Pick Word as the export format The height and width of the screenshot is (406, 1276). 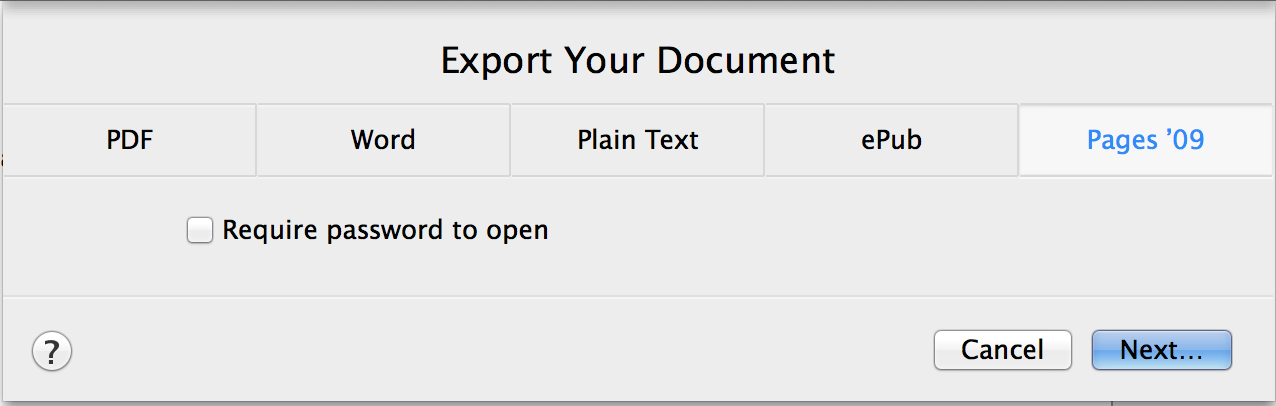(383, 140)
